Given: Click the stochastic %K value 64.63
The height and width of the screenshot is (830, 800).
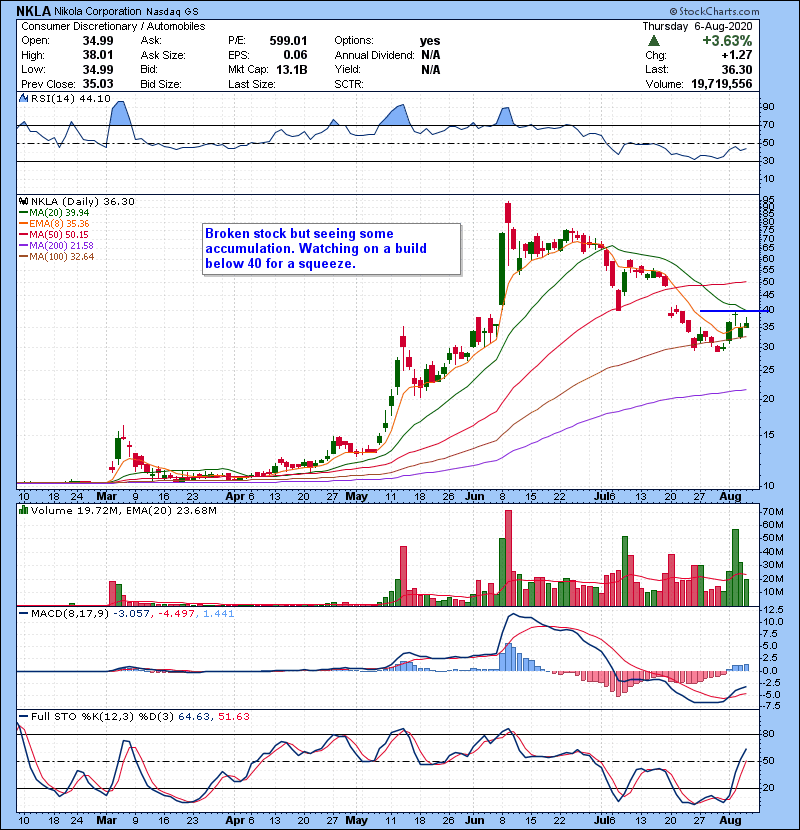Looking at the screenshot, I should tap(193, 717).
